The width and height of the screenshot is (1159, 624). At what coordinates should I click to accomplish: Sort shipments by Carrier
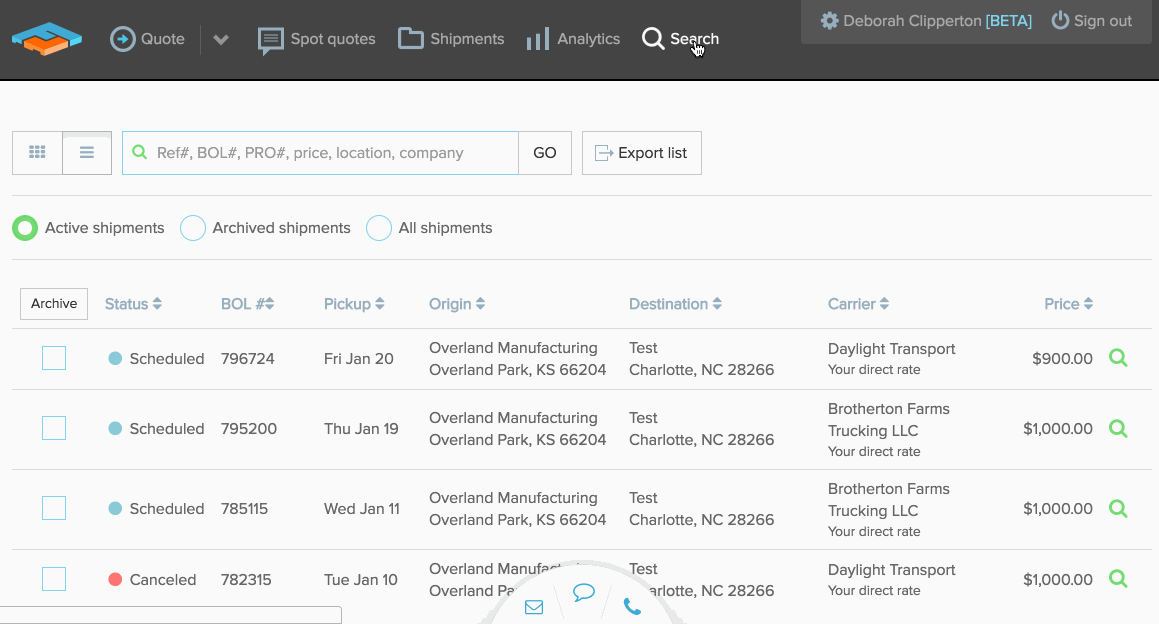[x=858, y=304]
